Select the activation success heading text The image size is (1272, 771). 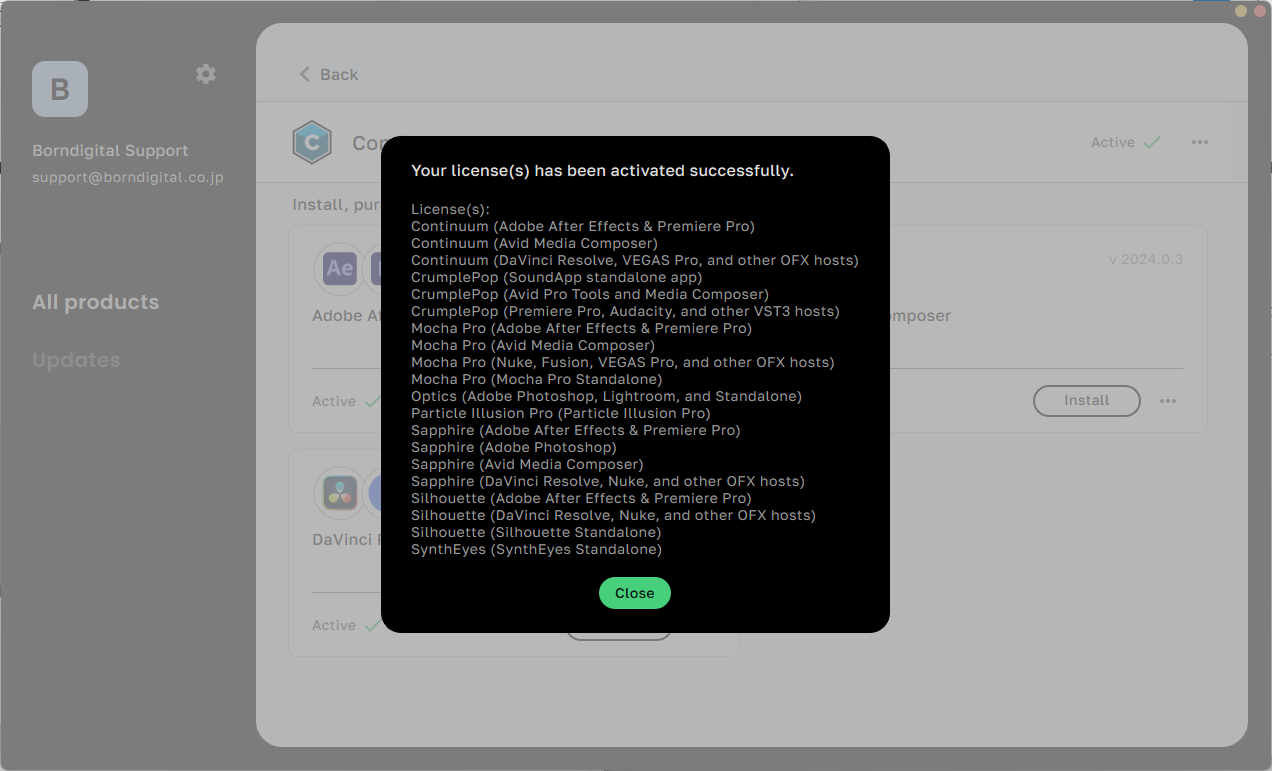pyautogui.click(x=602, y=171)
